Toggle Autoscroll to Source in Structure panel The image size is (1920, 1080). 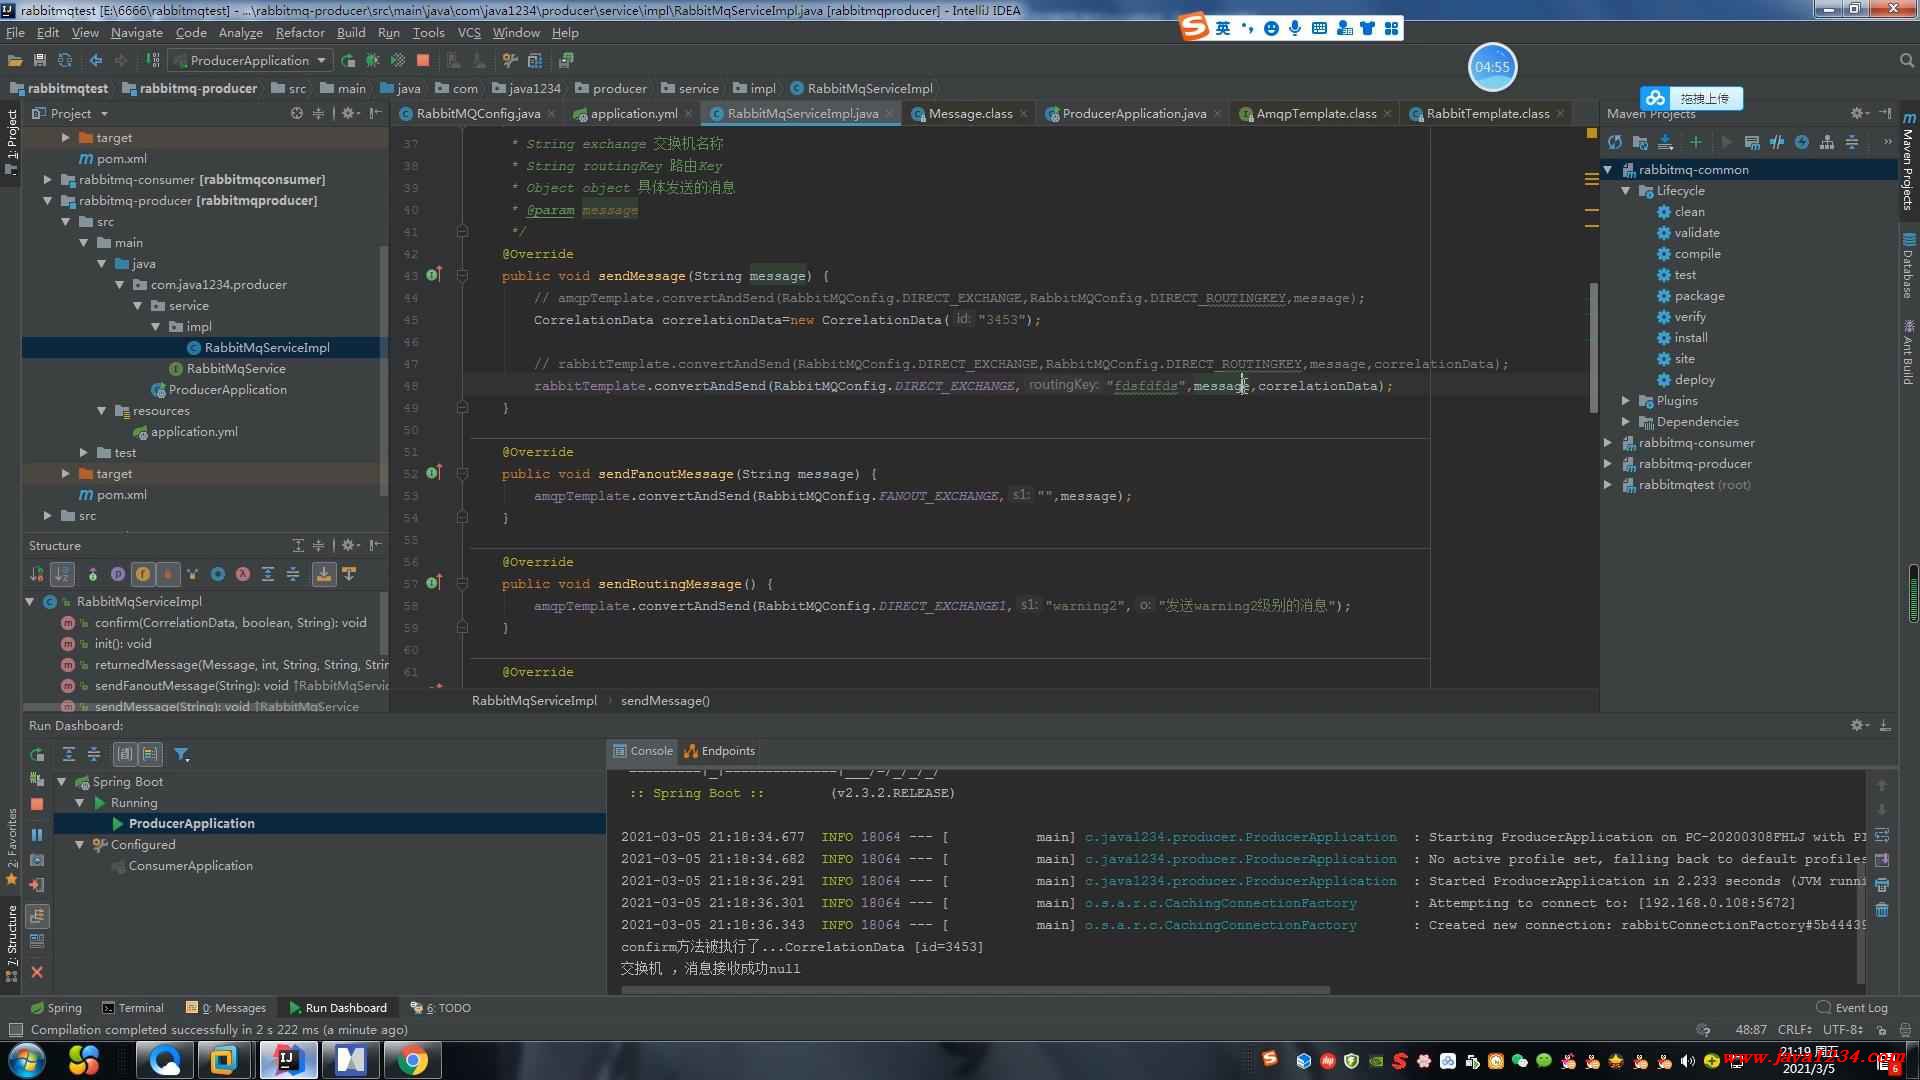323,574
